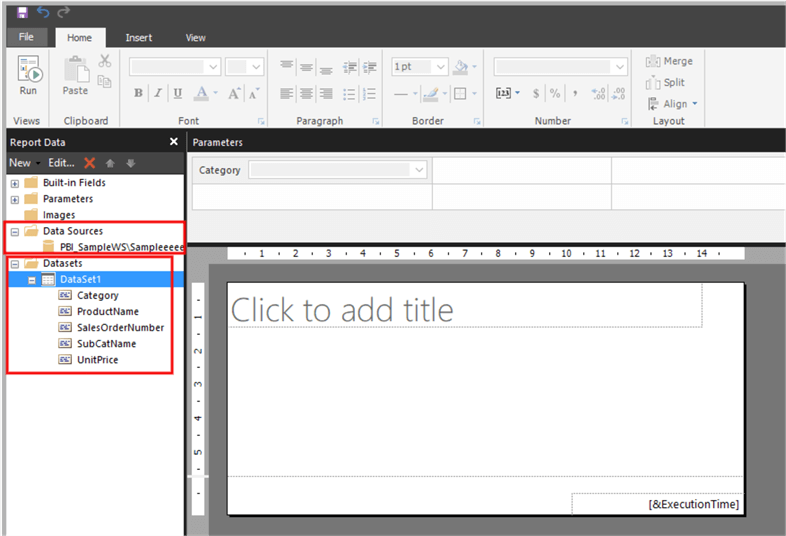This screenshot has height=536, width=786.
Task: Click the Save icon in title bar
Action: pyautogui.click(x=22, y=12)
